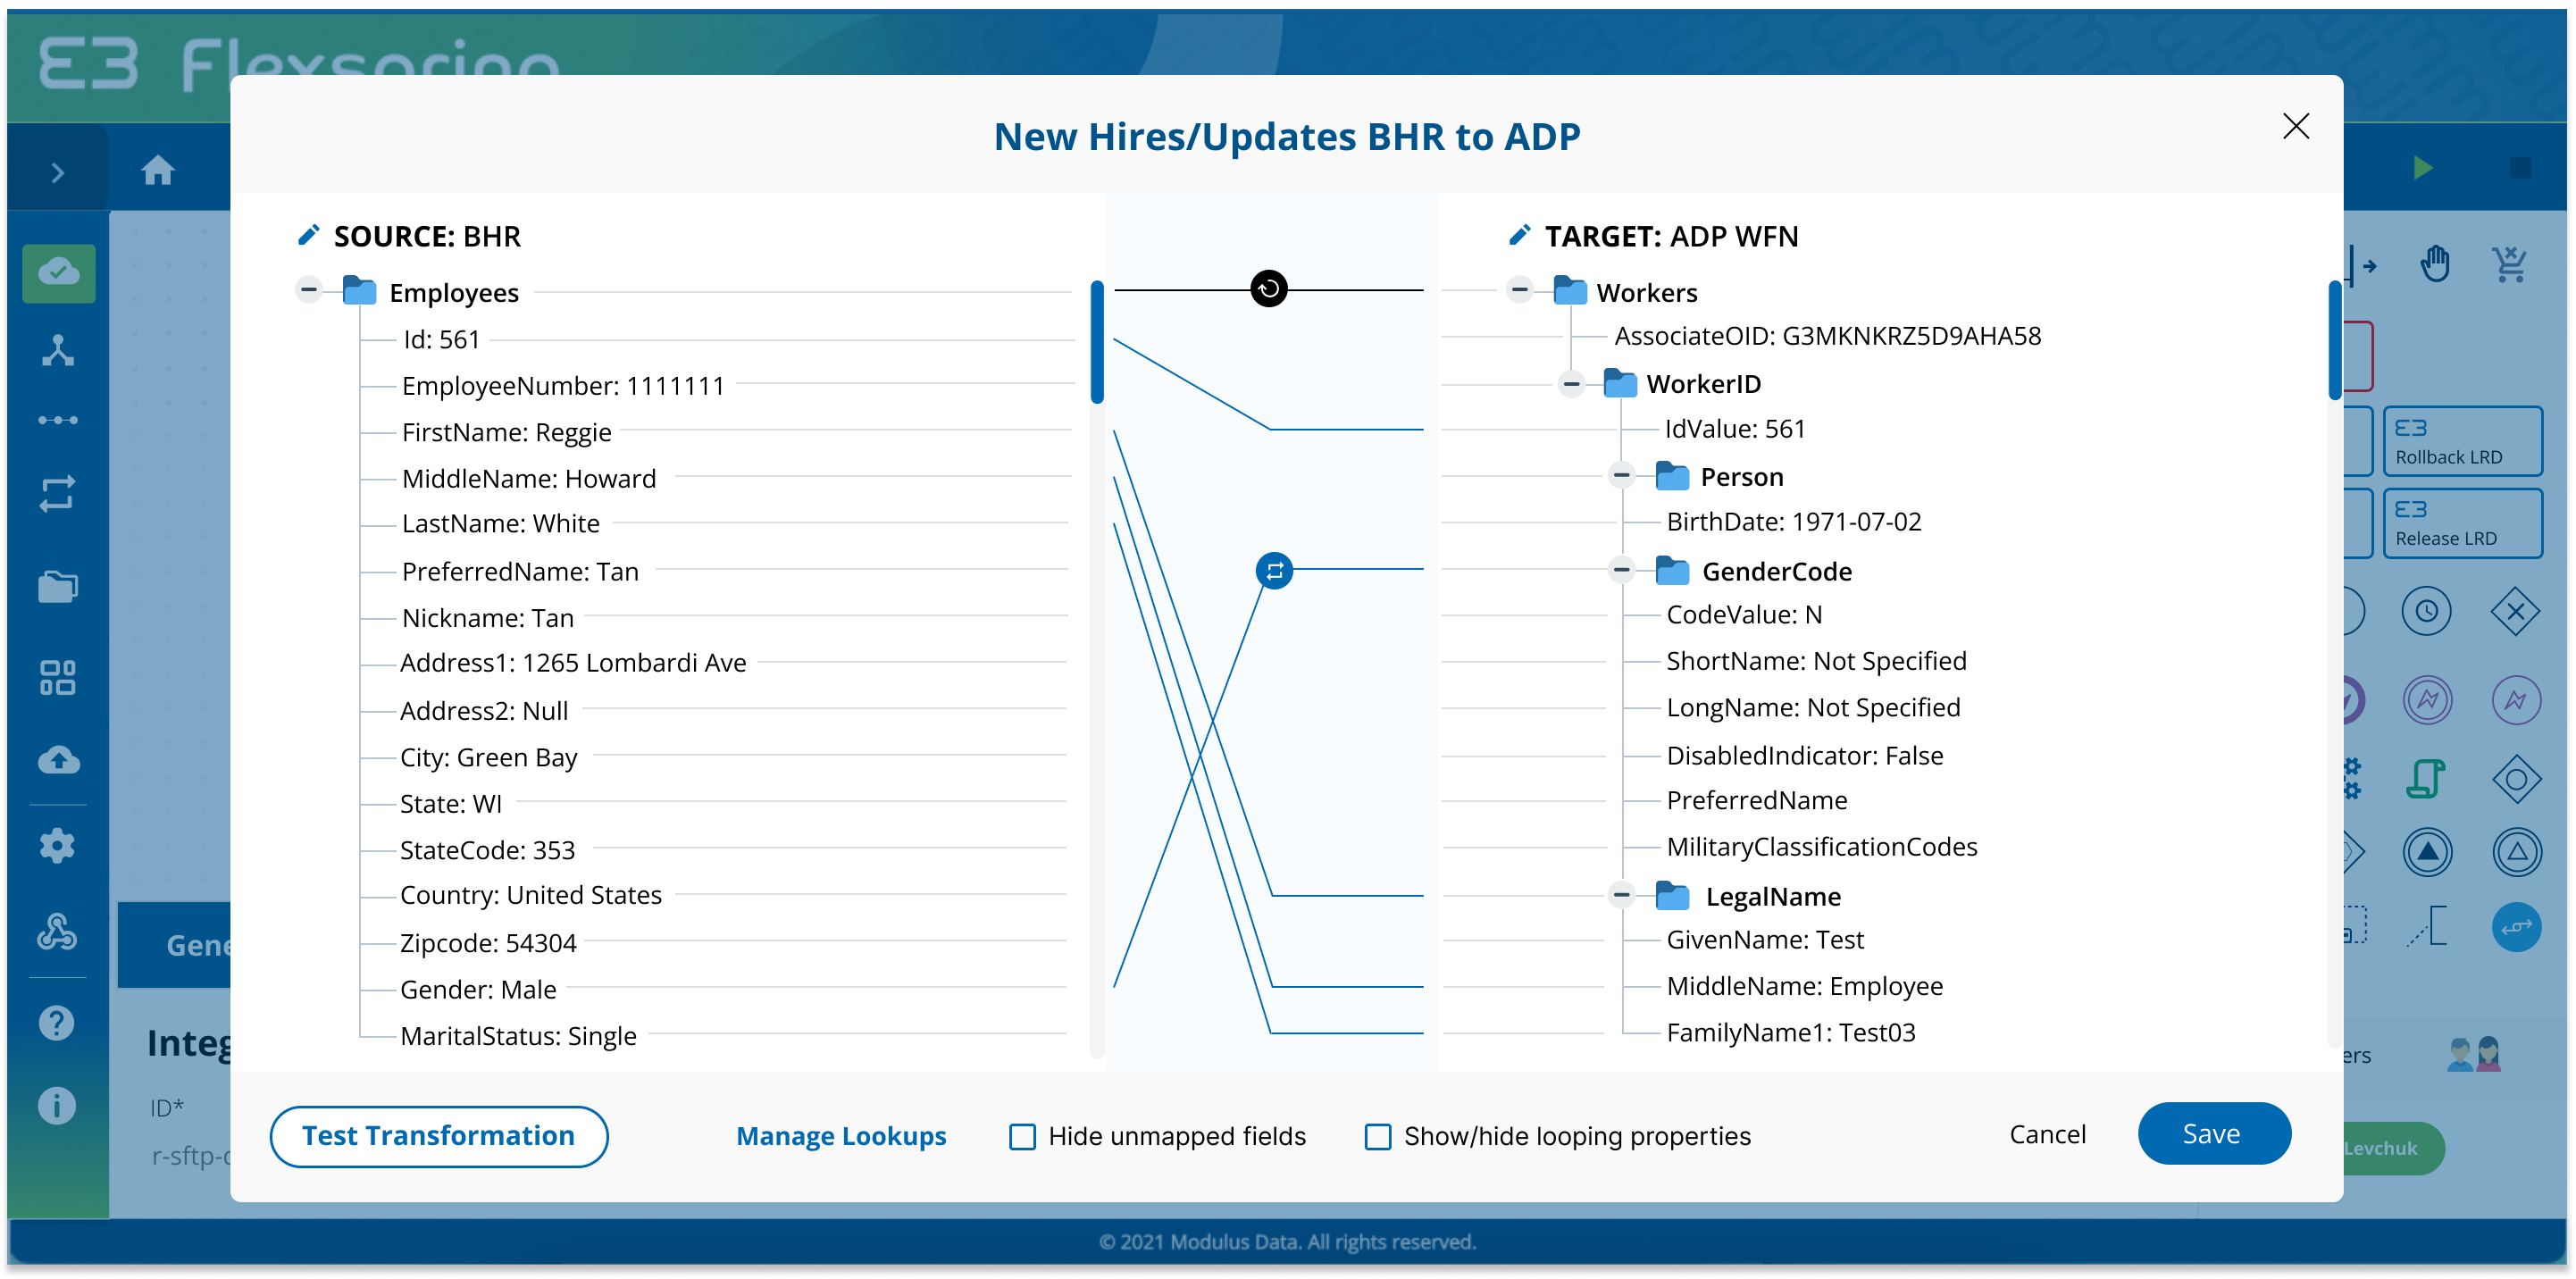Open the cloud check sidebar icon
This screenshot has width=2576, height=1279.
click(59, 272)
